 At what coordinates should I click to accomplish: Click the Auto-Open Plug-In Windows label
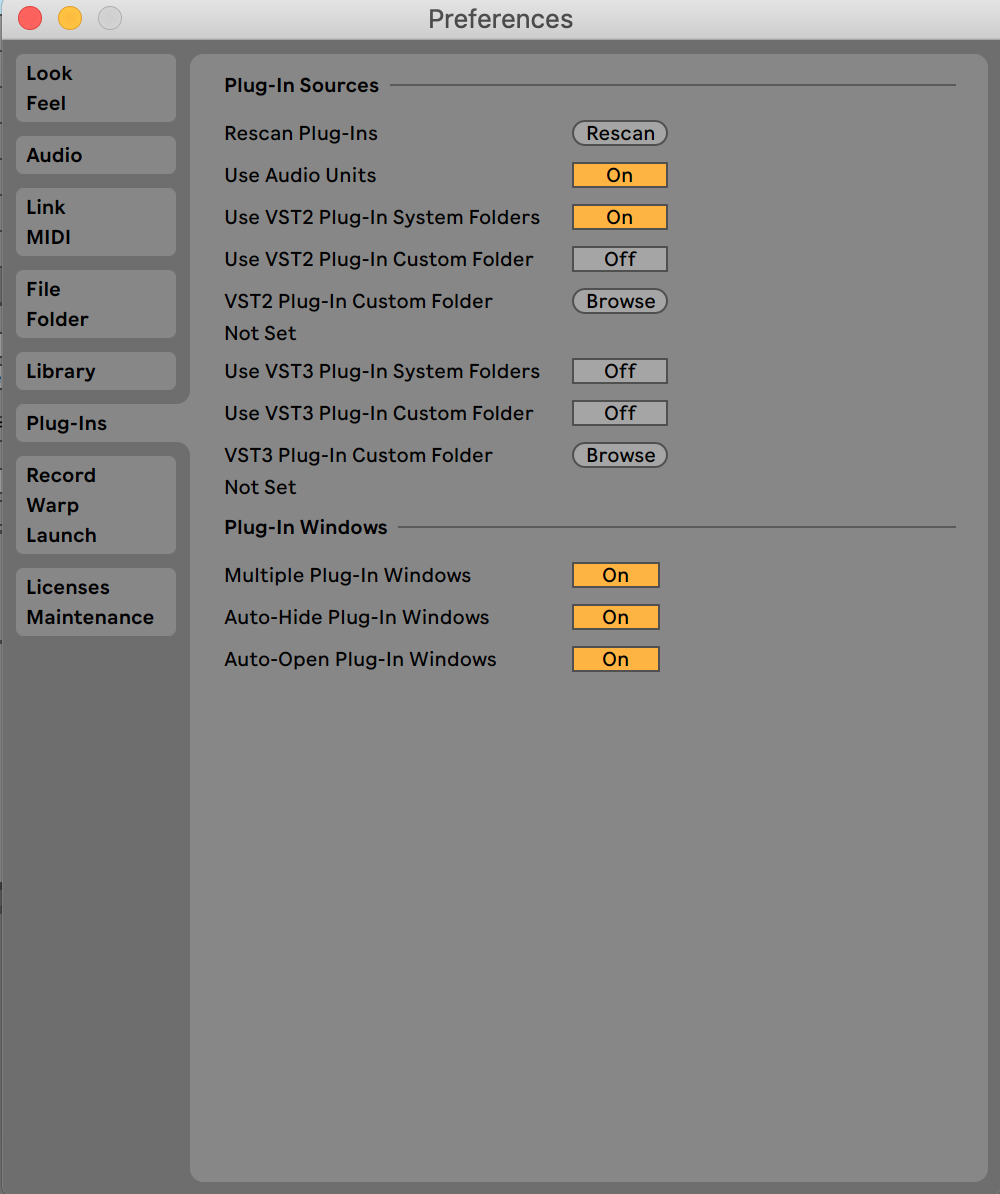tap(360, 659)
